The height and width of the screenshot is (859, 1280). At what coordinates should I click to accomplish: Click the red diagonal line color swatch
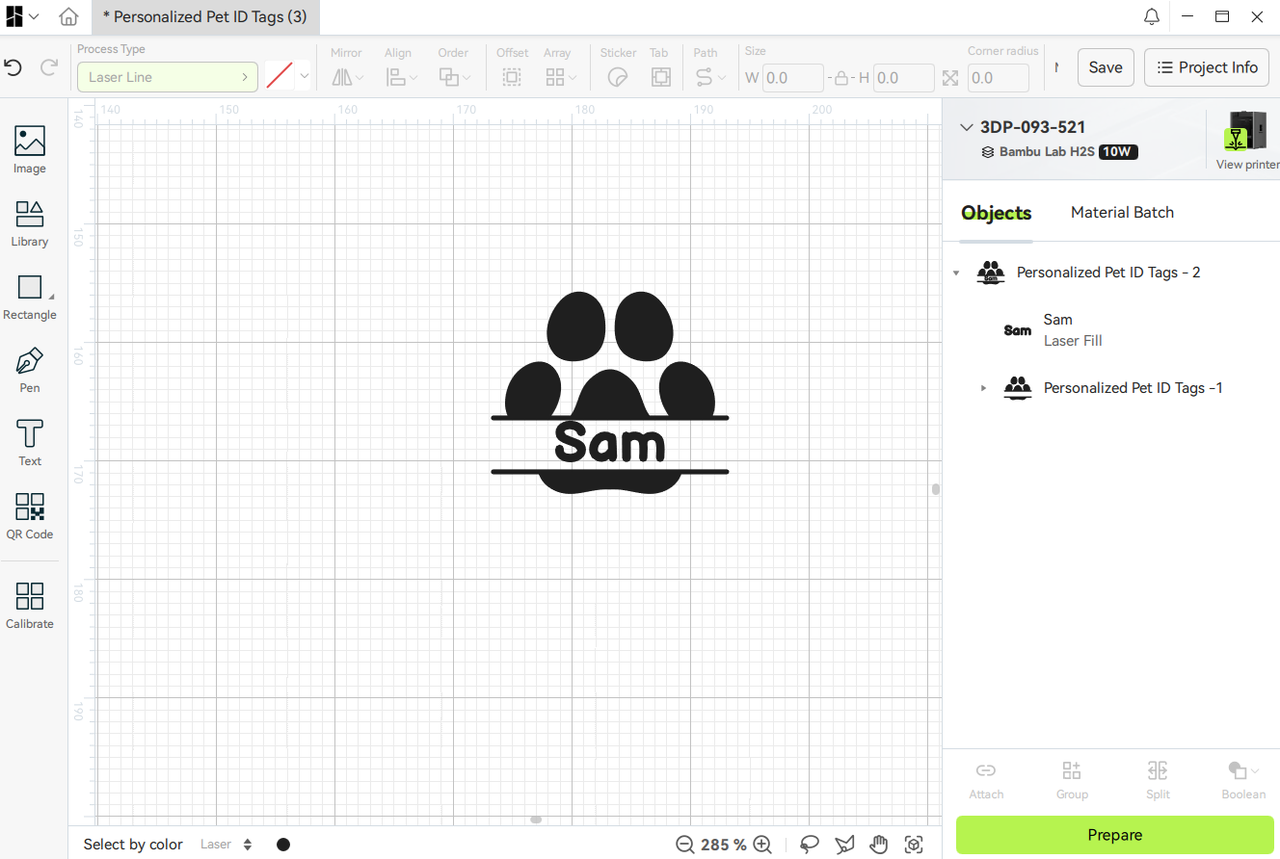point(279,77)
